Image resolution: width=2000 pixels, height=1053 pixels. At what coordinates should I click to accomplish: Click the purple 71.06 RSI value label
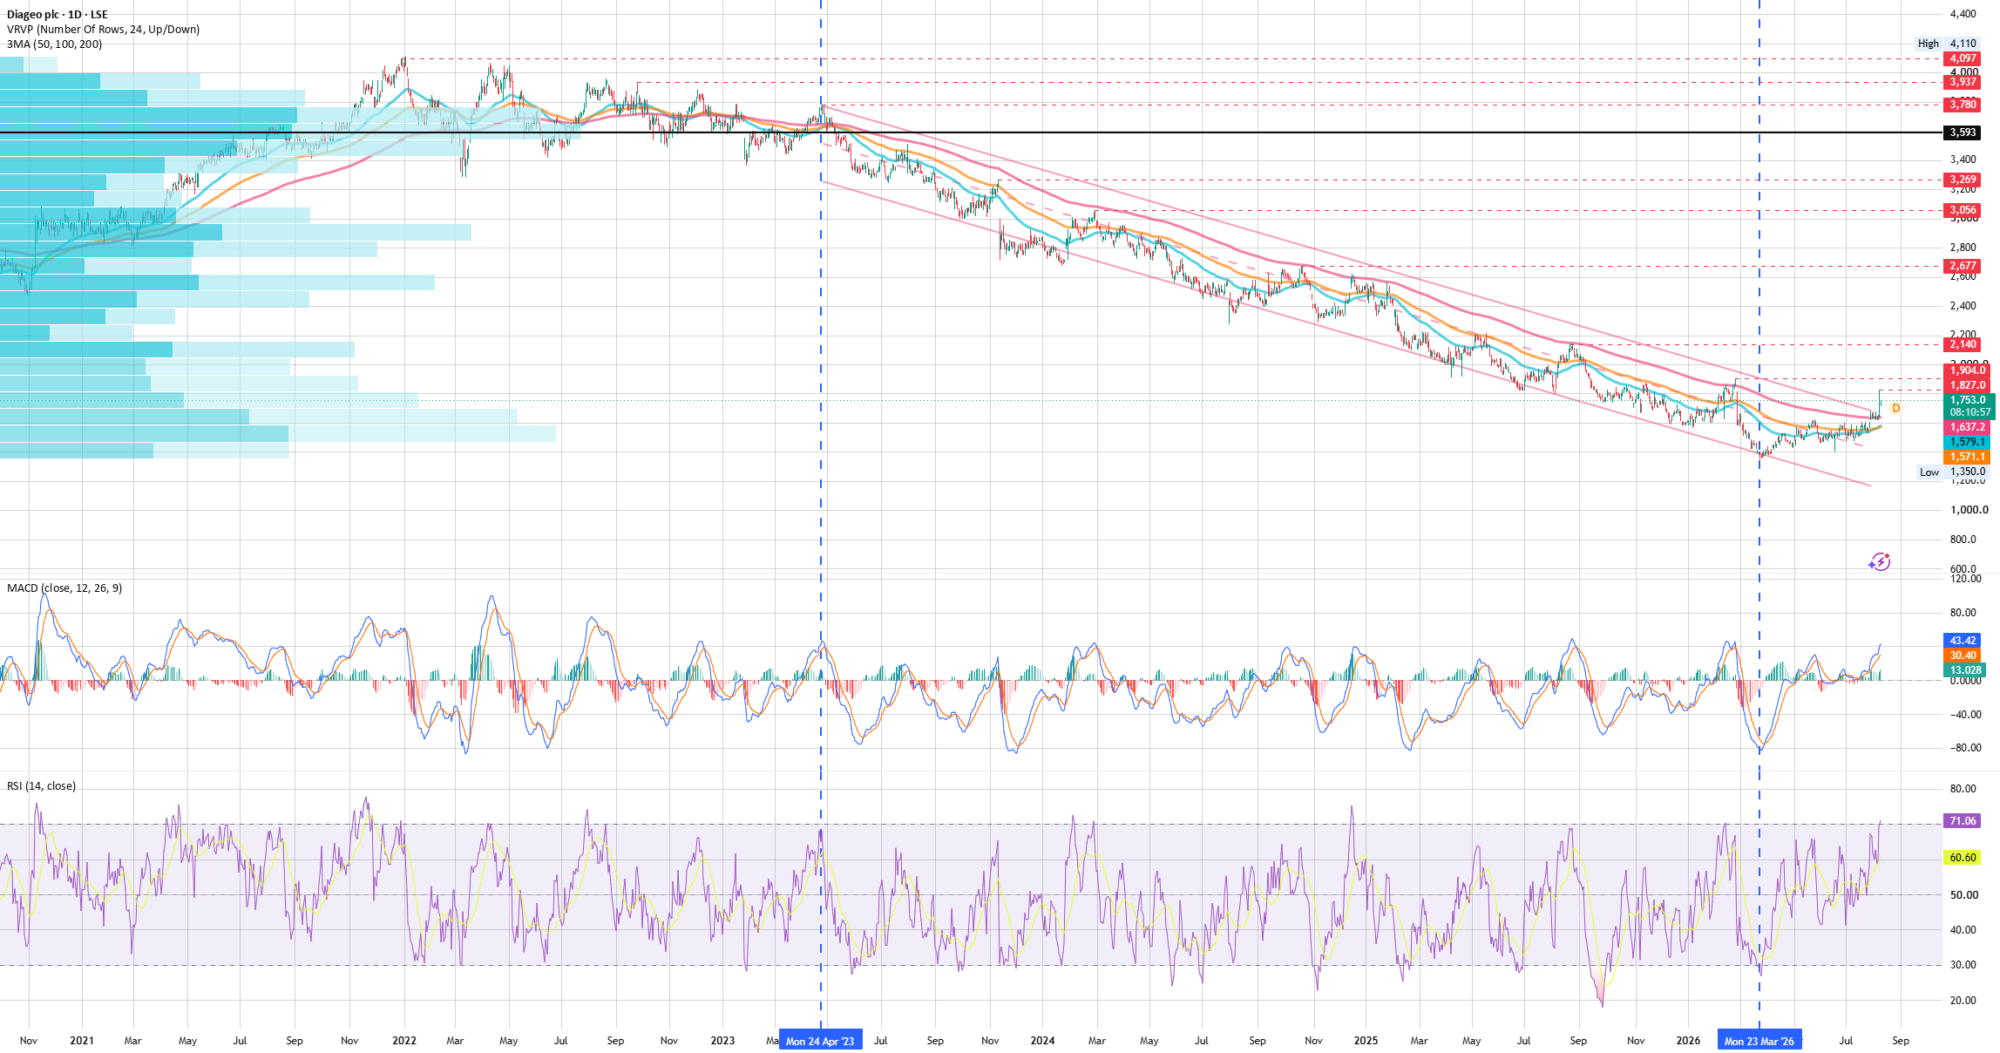coord(1963,821)
